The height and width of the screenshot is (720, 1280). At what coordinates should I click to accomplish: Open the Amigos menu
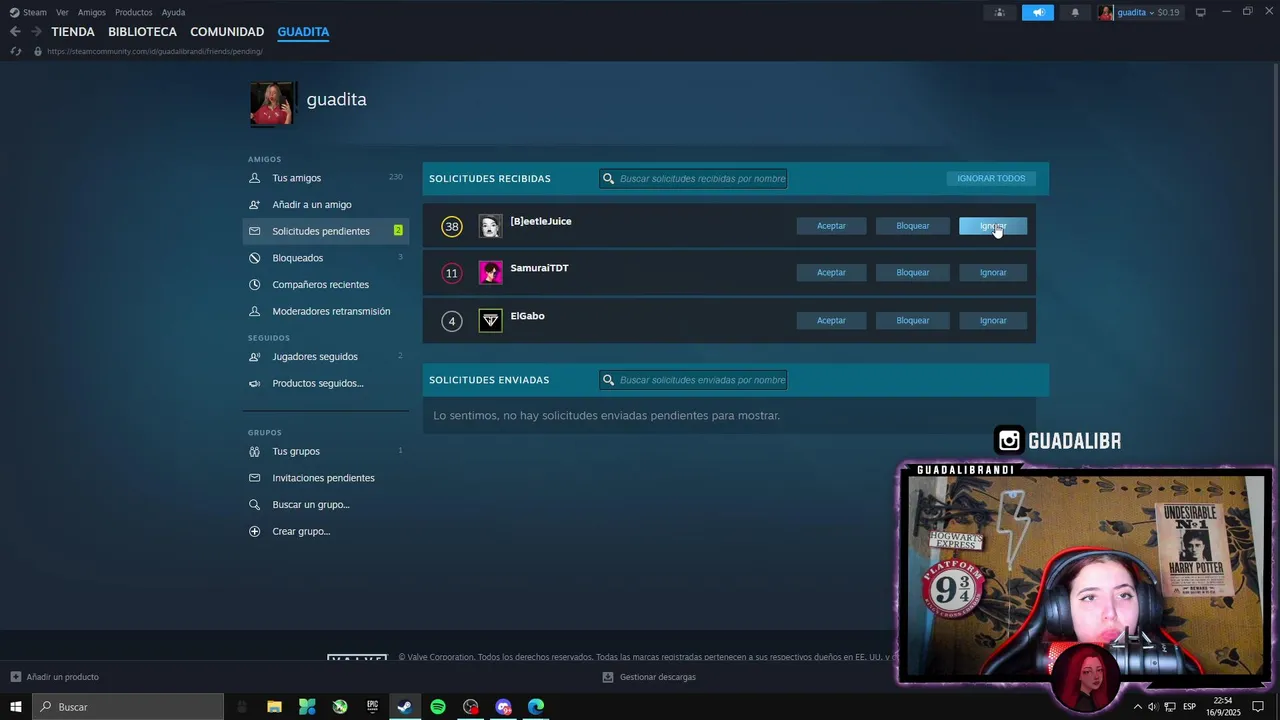92,12
